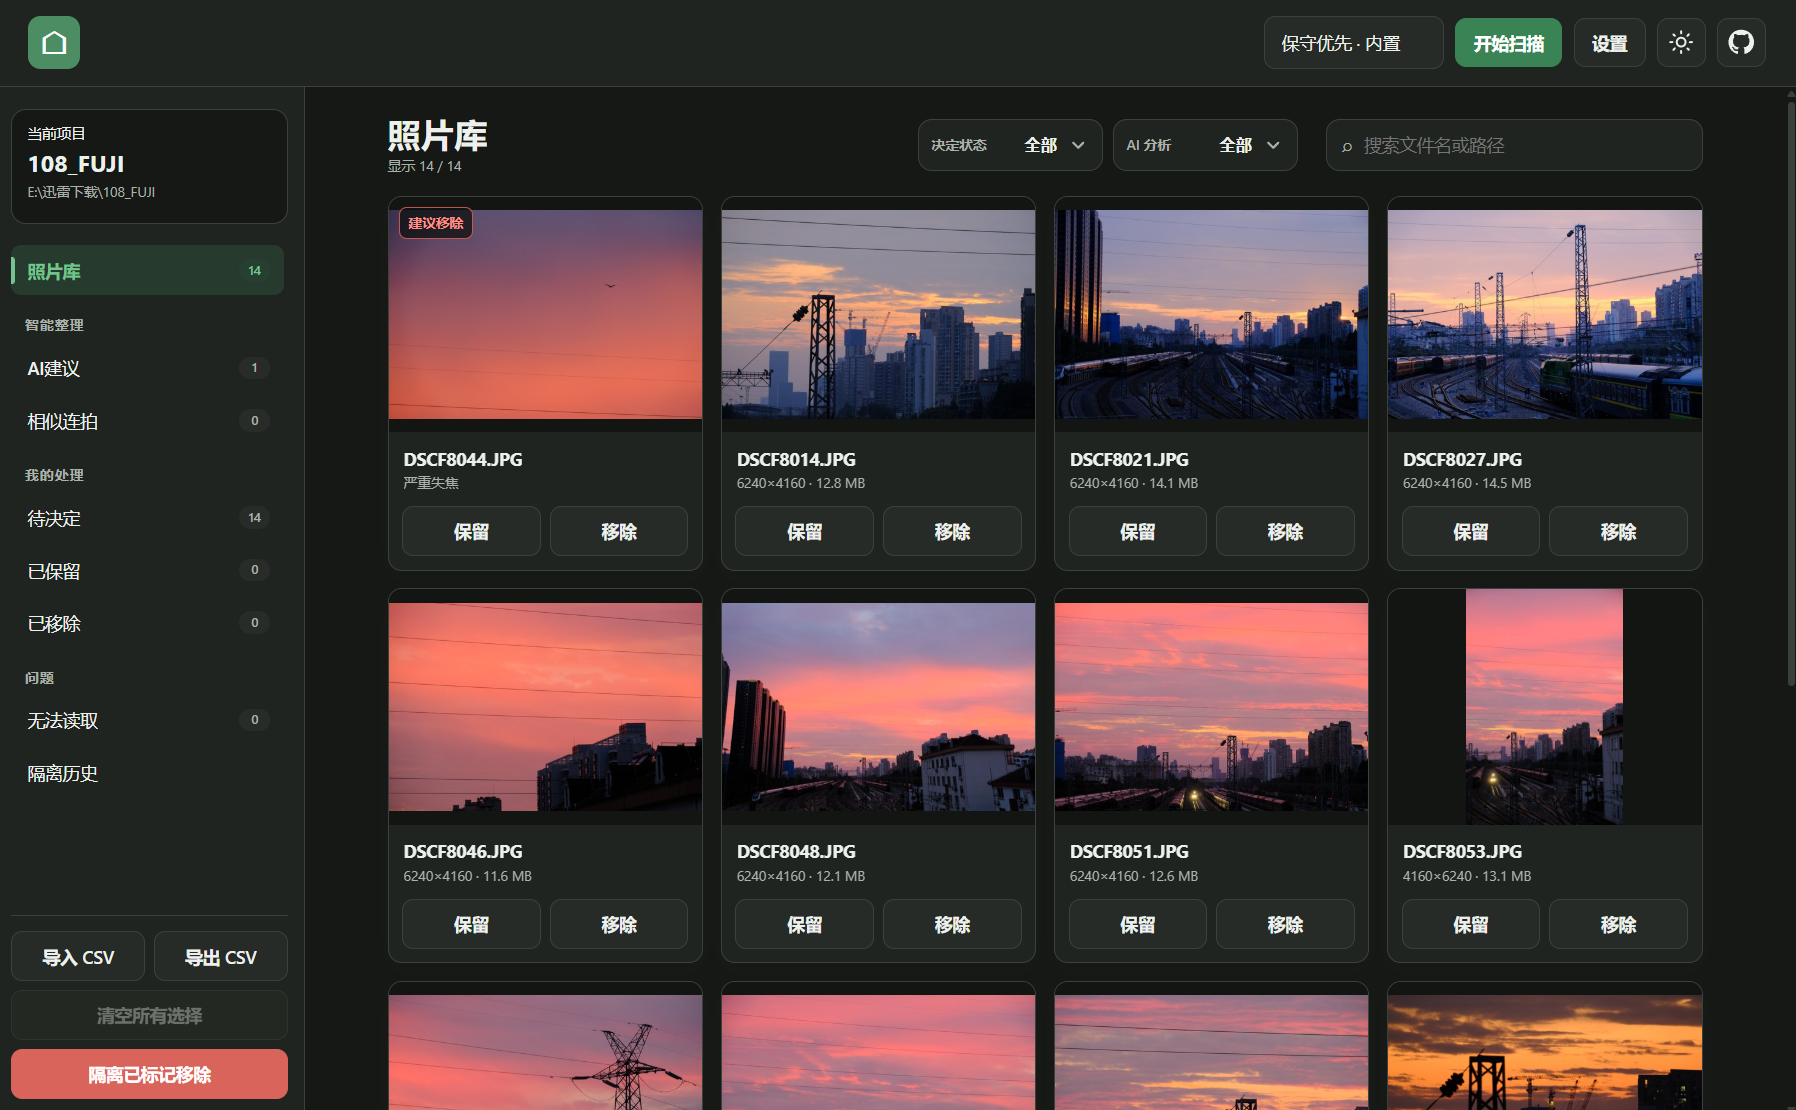Click the green home logo icon

coord(54,43)
